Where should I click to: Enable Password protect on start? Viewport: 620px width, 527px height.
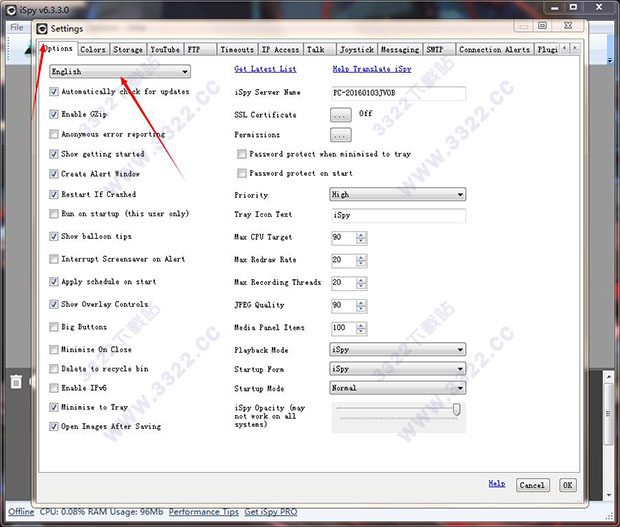tap(242, 173)
